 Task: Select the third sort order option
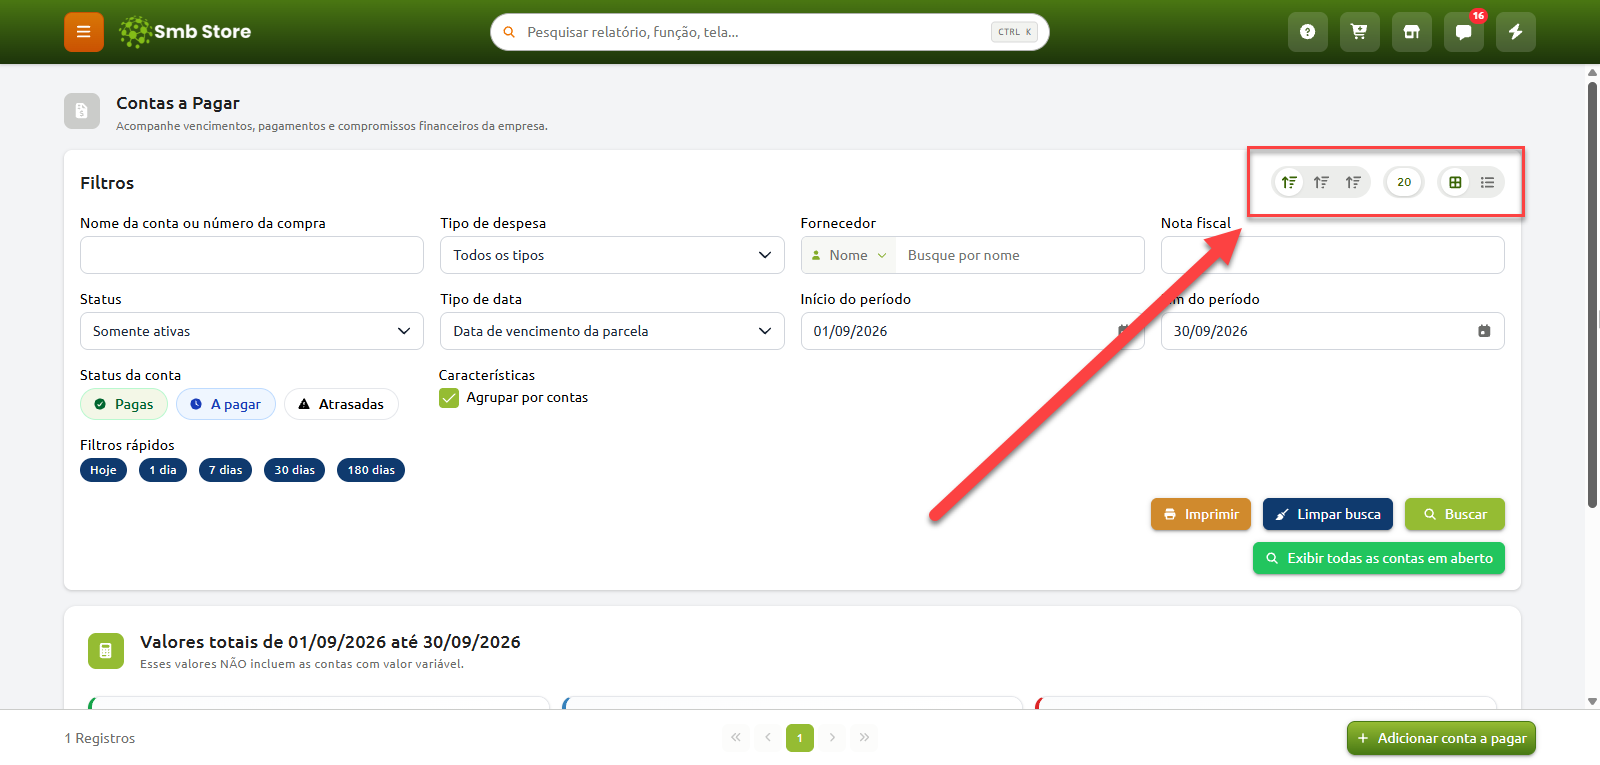1353,182
